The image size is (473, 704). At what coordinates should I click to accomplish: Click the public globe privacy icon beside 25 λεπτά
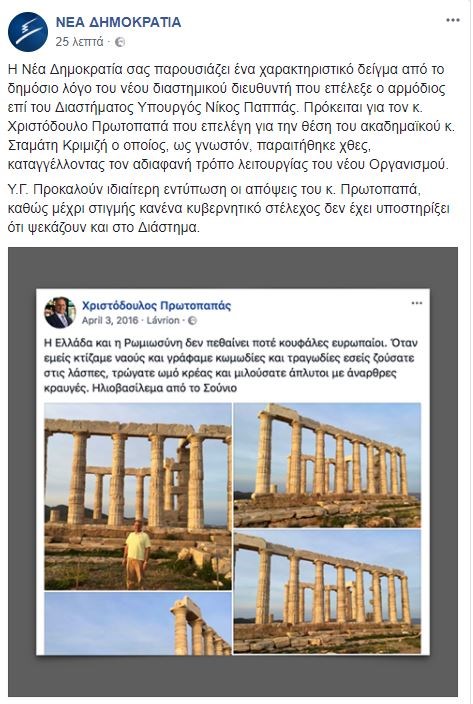tap(120, 42)
